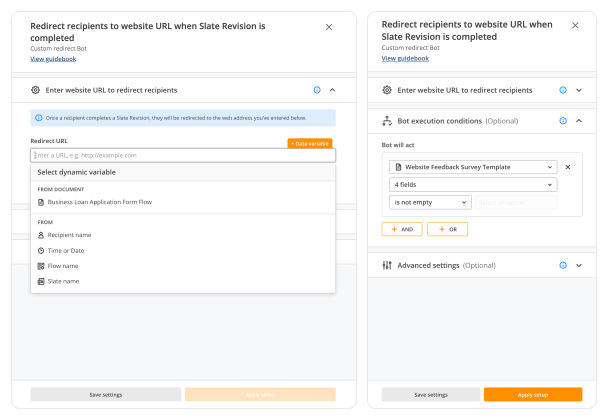This screenshot has width=608, height=420.
Task: Collapse Bot execution conditions section
Action: click(579, 121)
